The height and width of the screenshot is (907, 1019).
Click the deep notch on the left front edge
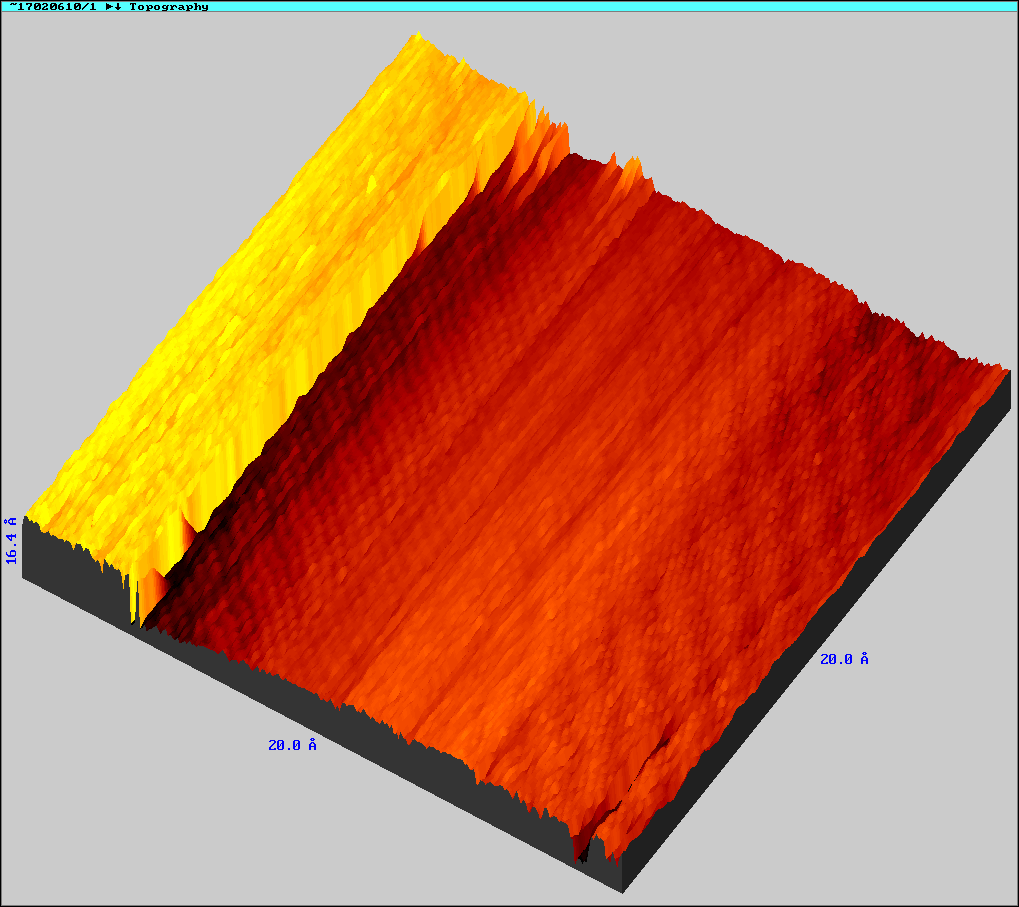point(135,612)
